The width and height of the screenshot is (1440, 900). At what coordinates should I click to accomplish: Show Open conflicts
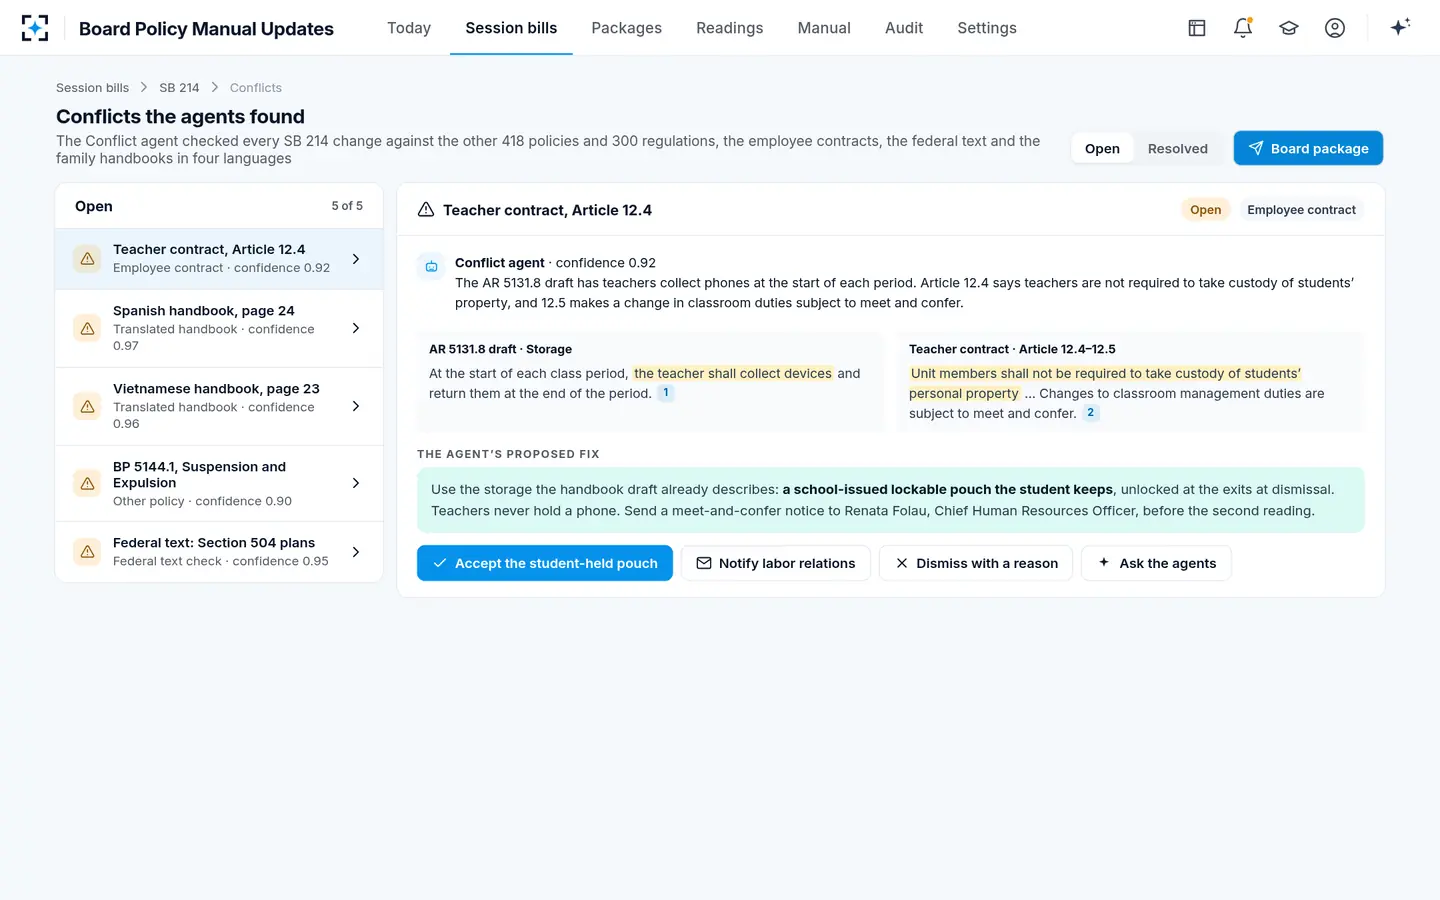click(1102, 148)
